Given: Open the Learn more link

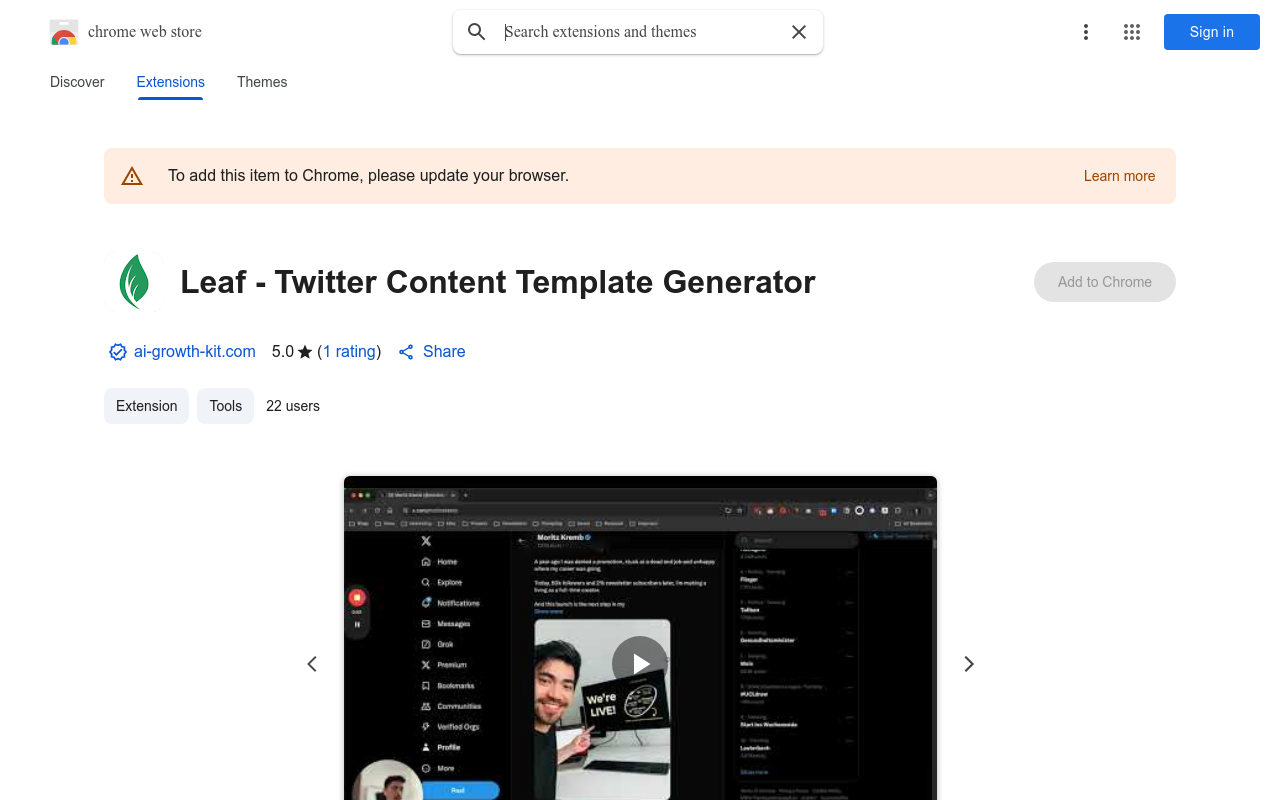Looking at the screenshot, I should 1119,176.
